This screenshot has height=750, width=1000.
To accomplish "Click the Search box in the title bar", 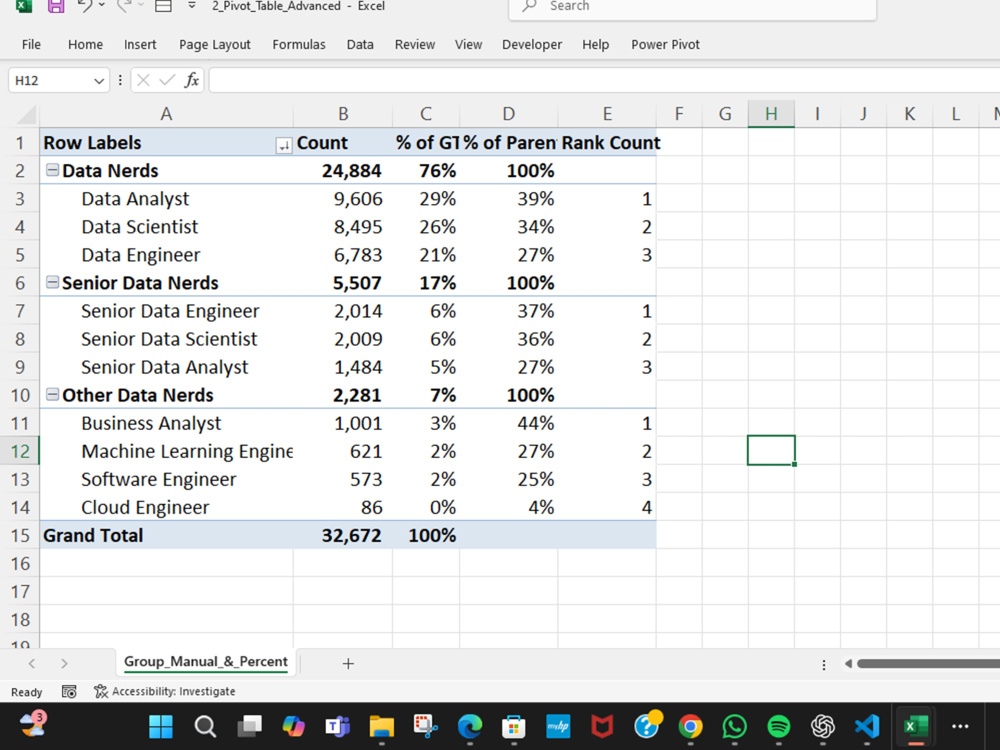I will pyautogui.click(x=692, y=8).
